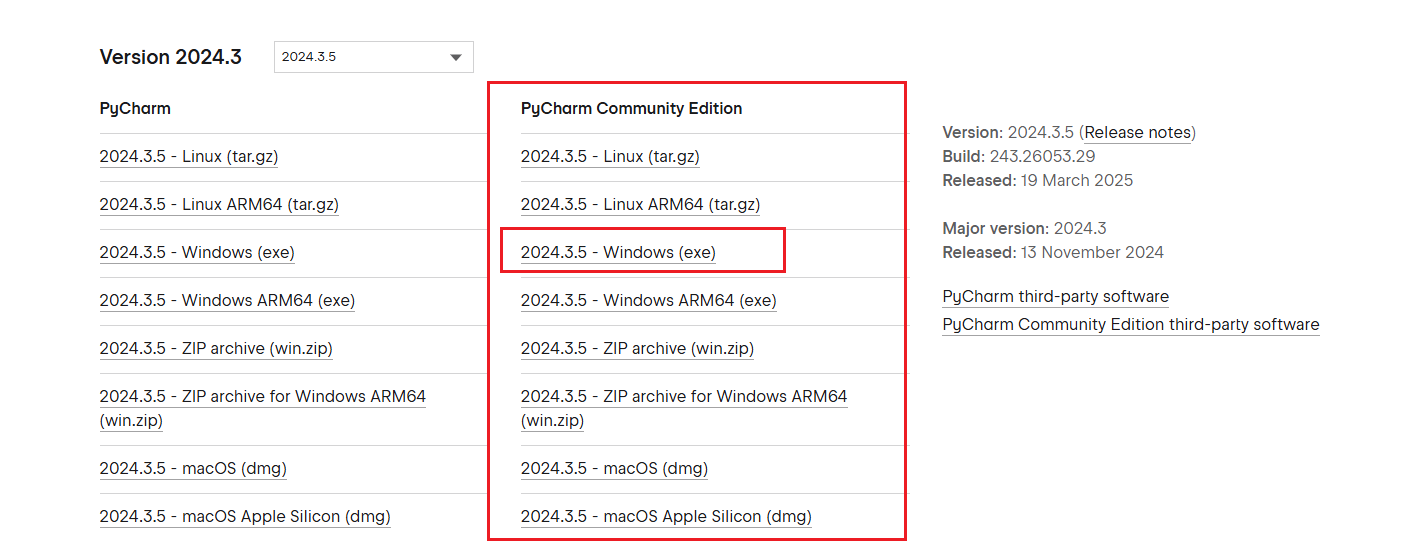Download PyCharm 2024.3.5 Windows ARM64 (exe)
The width and height of the screenshot is (1403, 560).
[x=227, y=301]
